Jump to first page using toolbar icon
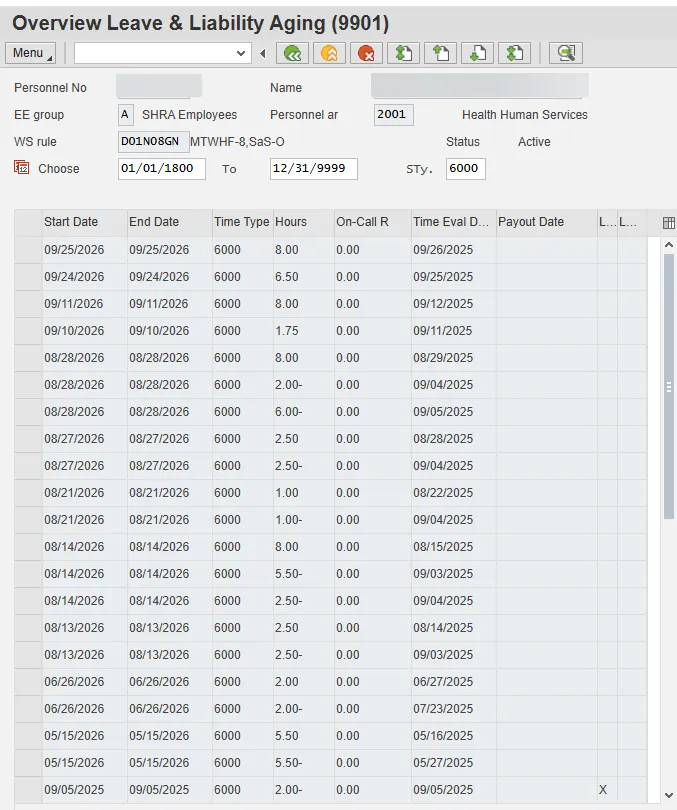677x810 pixels. coord(403,53)
